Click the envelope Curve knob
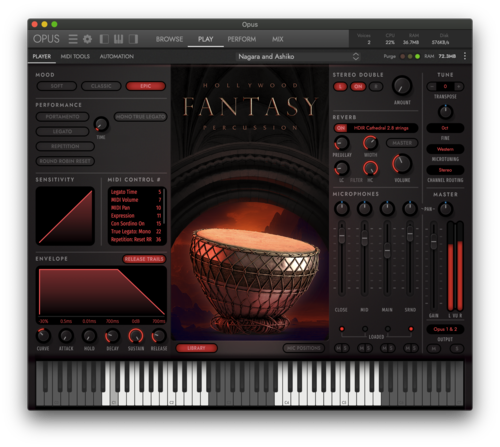This screenshot has width=500, height=447. point(43,336)
